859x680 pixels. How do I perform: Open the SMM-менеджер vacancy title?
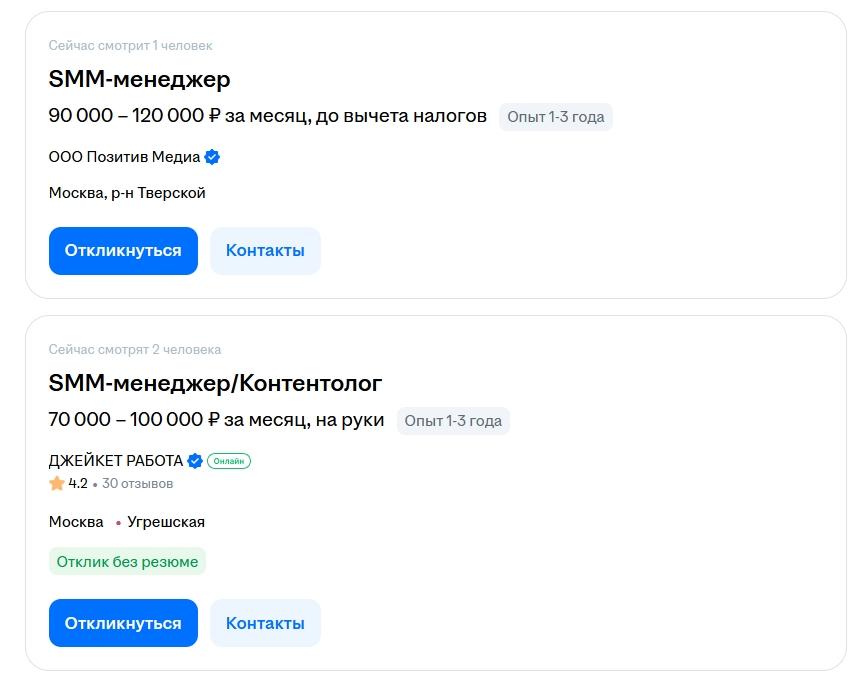pos(139,79)
